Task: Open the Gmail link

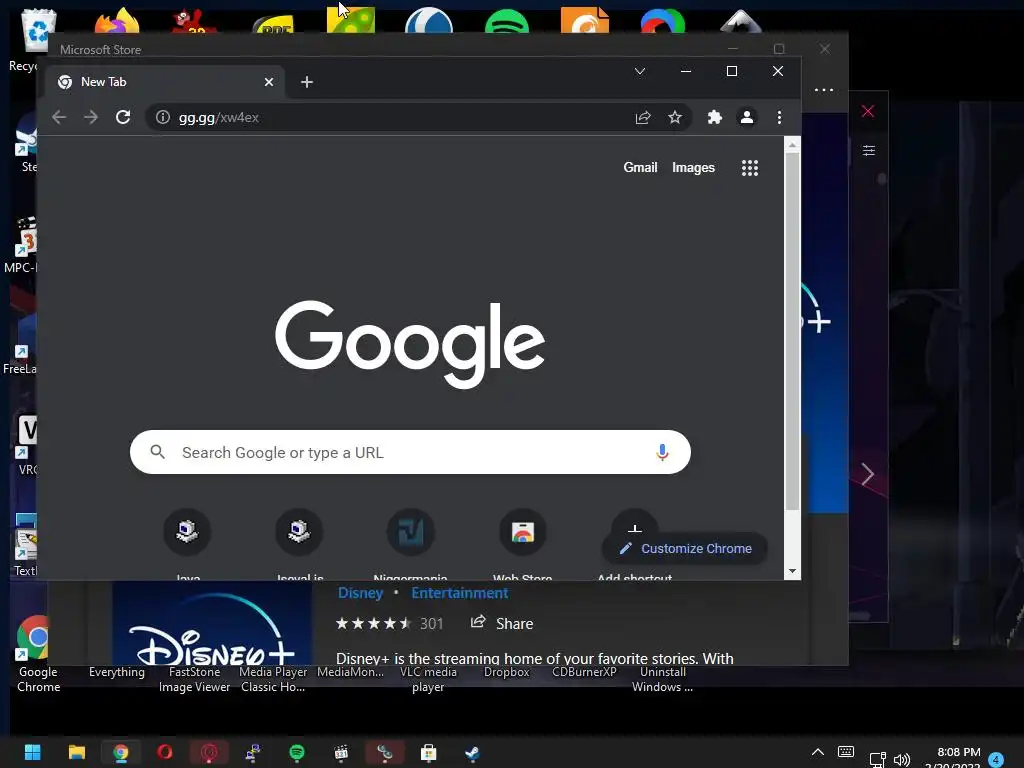Action: tap(640, 168)
